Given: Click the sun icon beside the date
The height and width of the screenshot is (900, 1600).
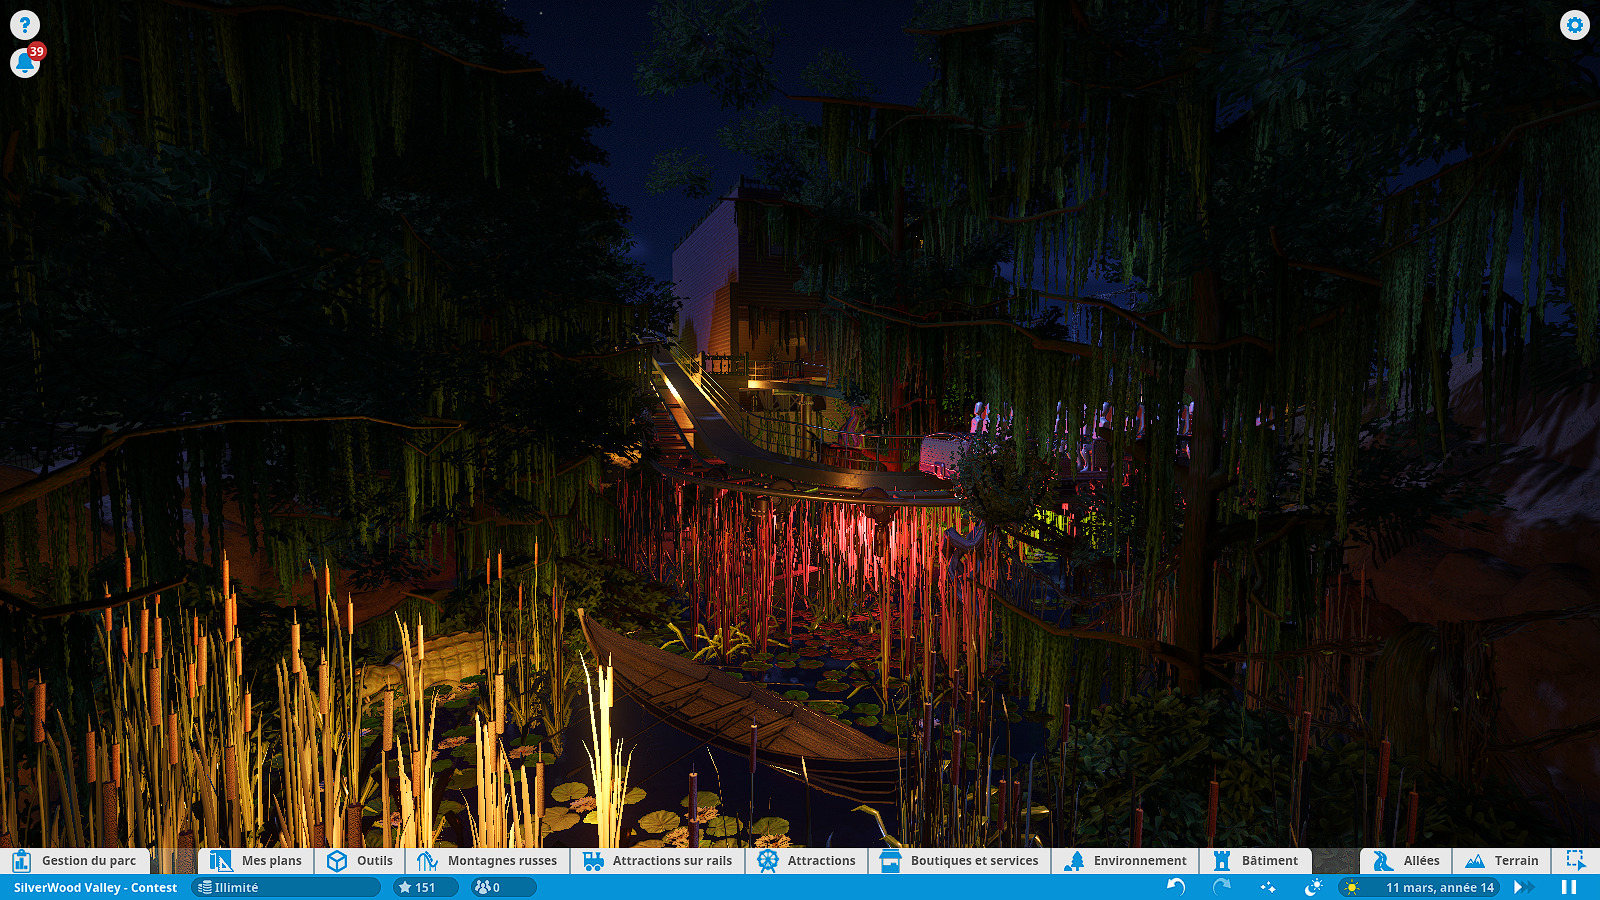Looking at the screenshot, I should tap(1352, 887).
